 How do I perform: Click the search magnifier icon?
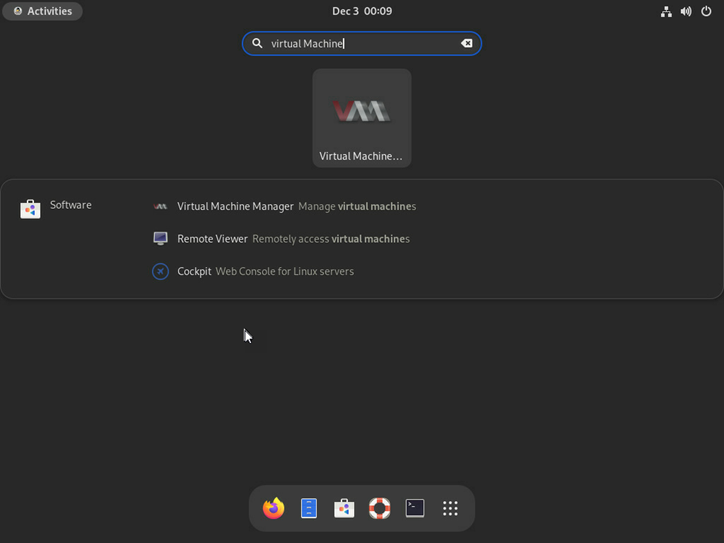point(257,43)
